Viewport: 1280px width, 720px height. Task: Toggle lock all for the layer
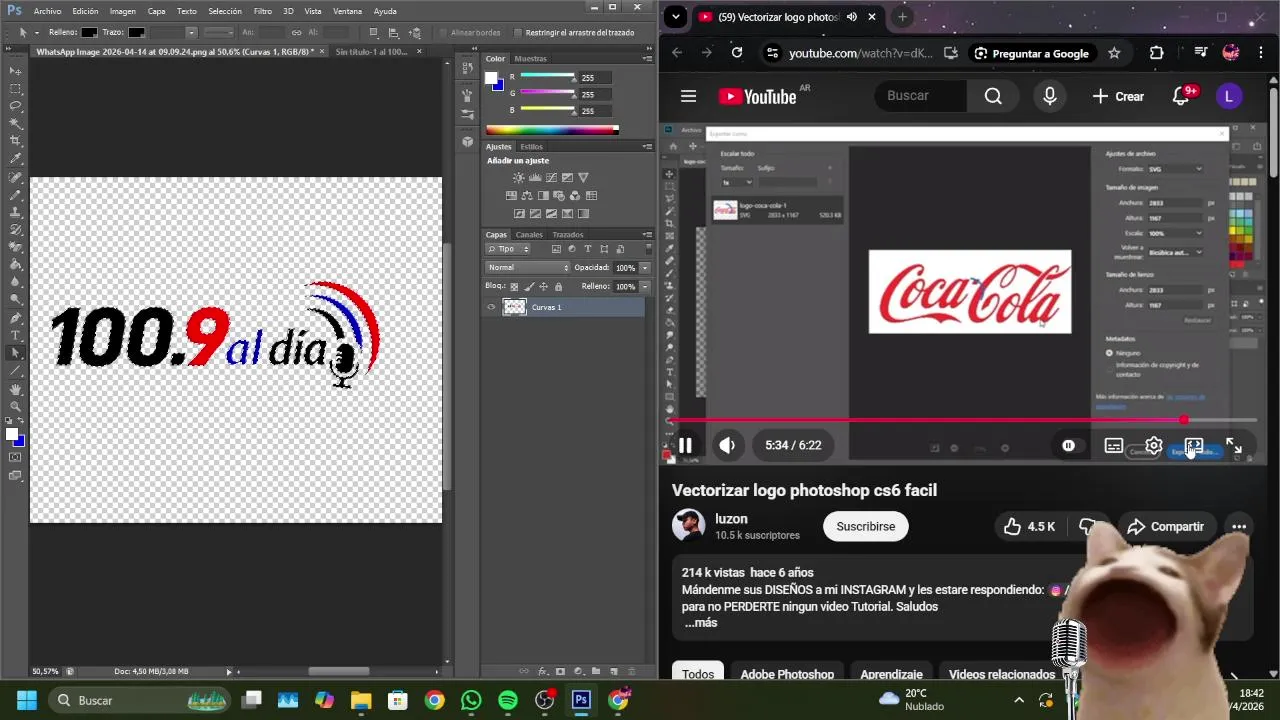[558, 287]
